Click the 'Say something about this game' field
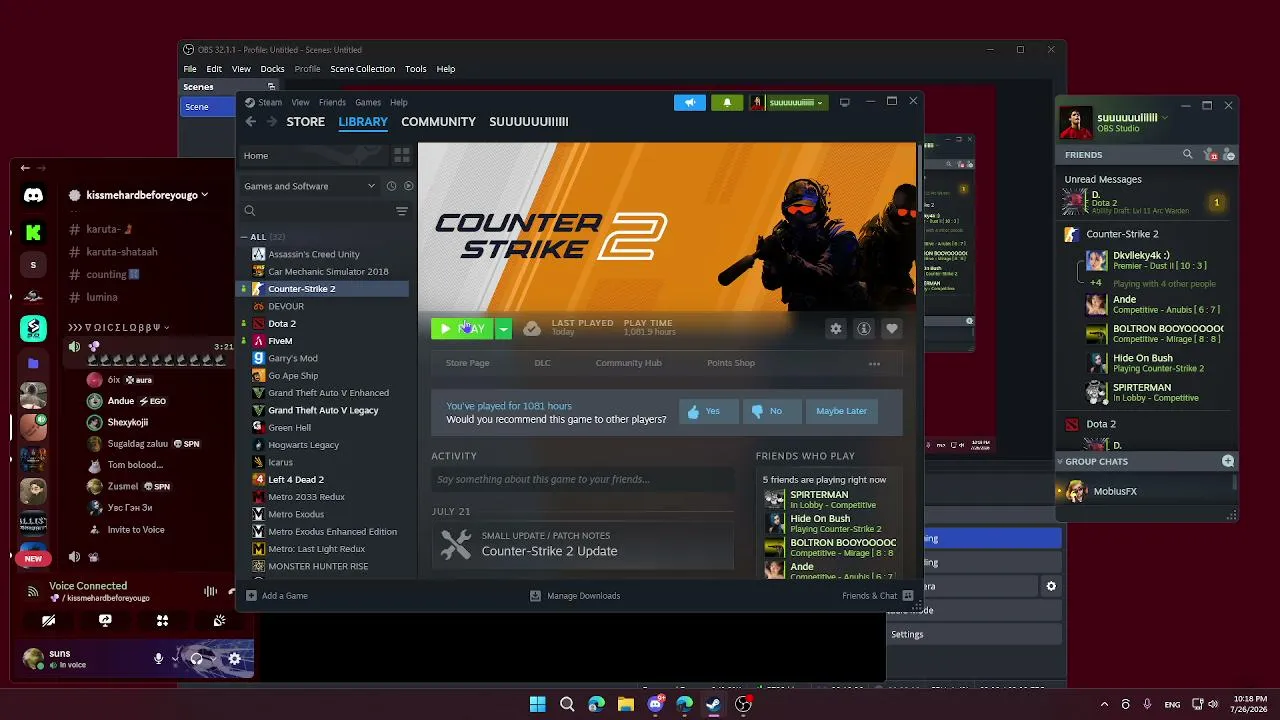Image resolution: width=1280 pixels, height=720 pixels. tap(583, 479)
